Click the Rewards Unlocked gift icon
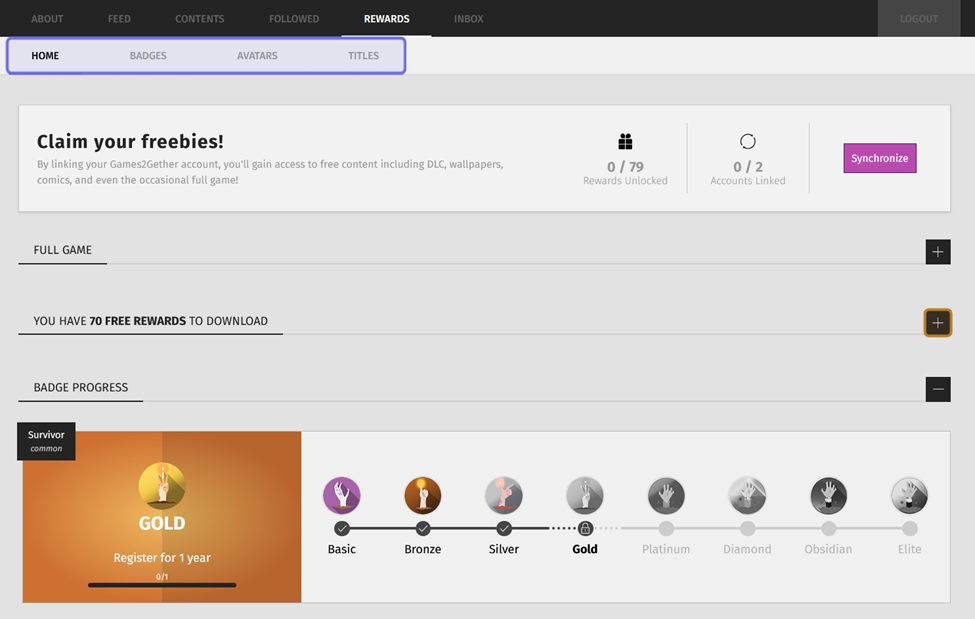Viewport: 975px width, 619px height. tap(626, 141)
